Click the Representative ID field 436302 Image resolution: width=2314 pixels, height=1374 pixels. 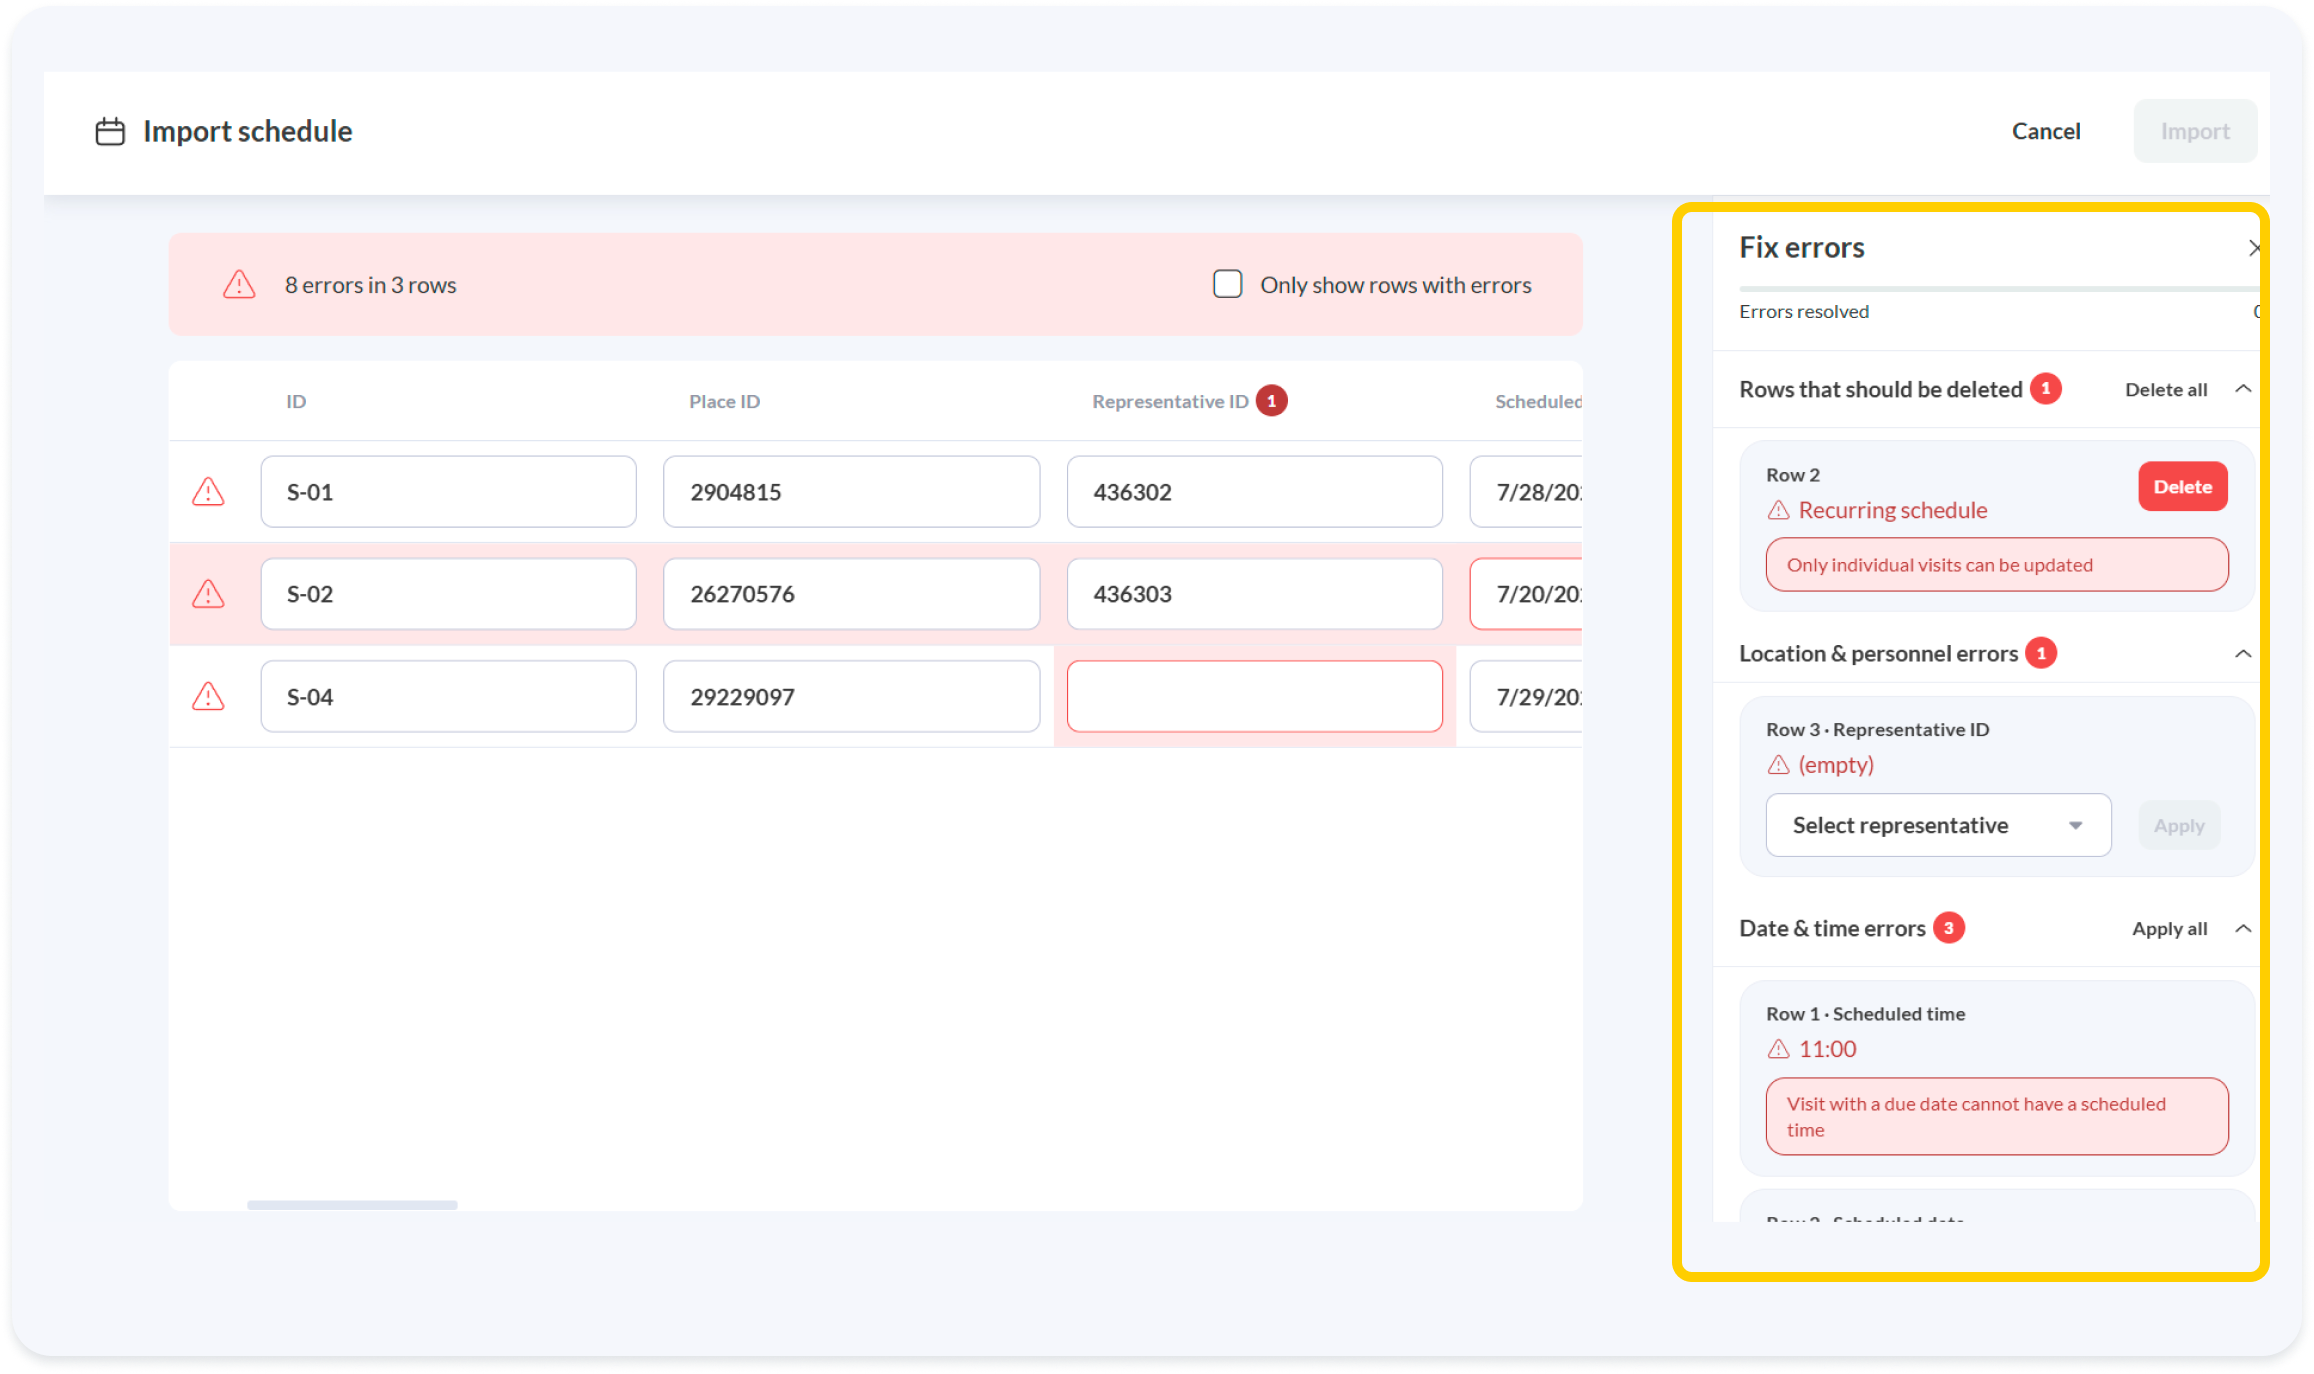pos(1254,491)
